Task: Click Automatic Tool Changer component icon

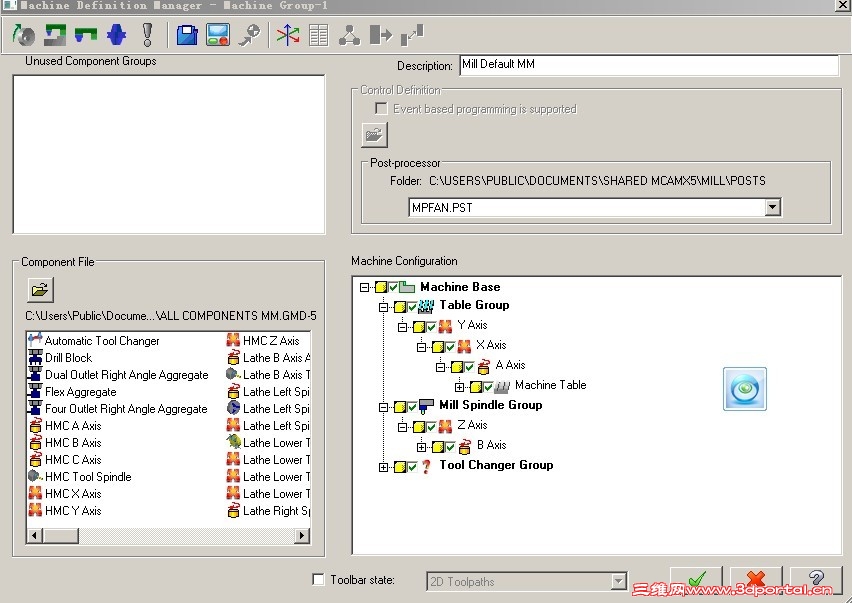Action: [35, 341]
